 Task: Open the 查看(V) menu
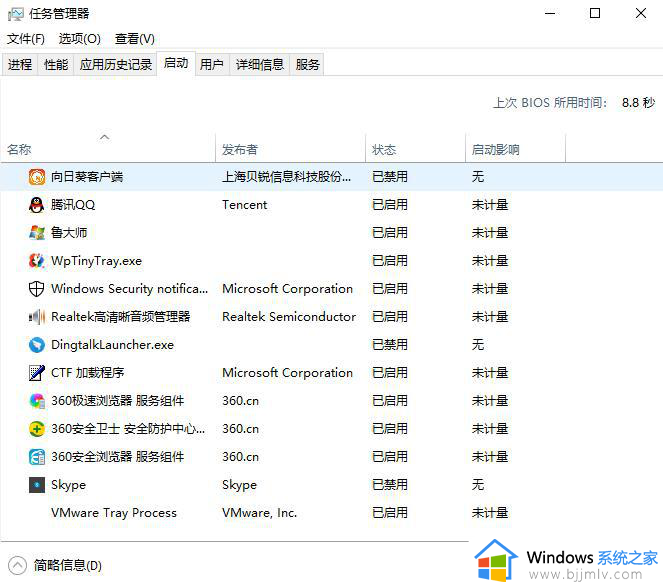point(134,39)
